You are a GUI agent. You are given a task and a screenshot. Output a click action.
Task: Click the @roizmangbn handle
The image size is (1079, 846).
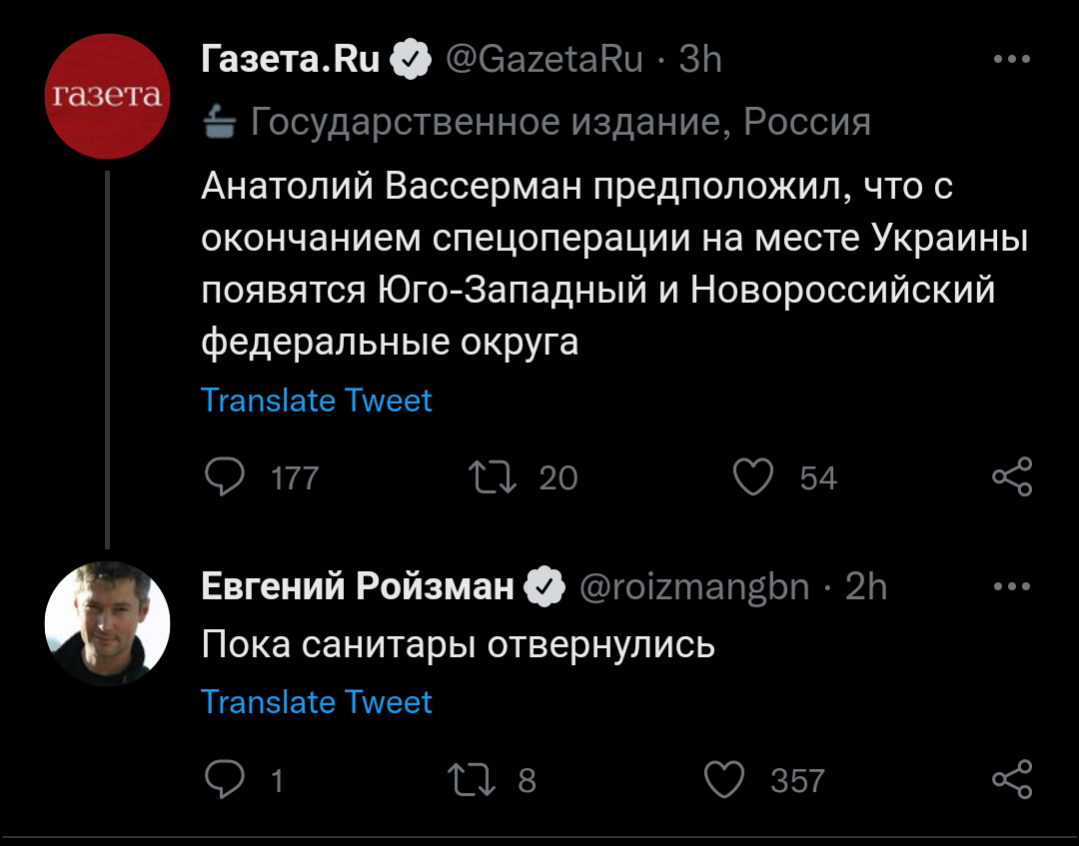click(x=694, y=586)
